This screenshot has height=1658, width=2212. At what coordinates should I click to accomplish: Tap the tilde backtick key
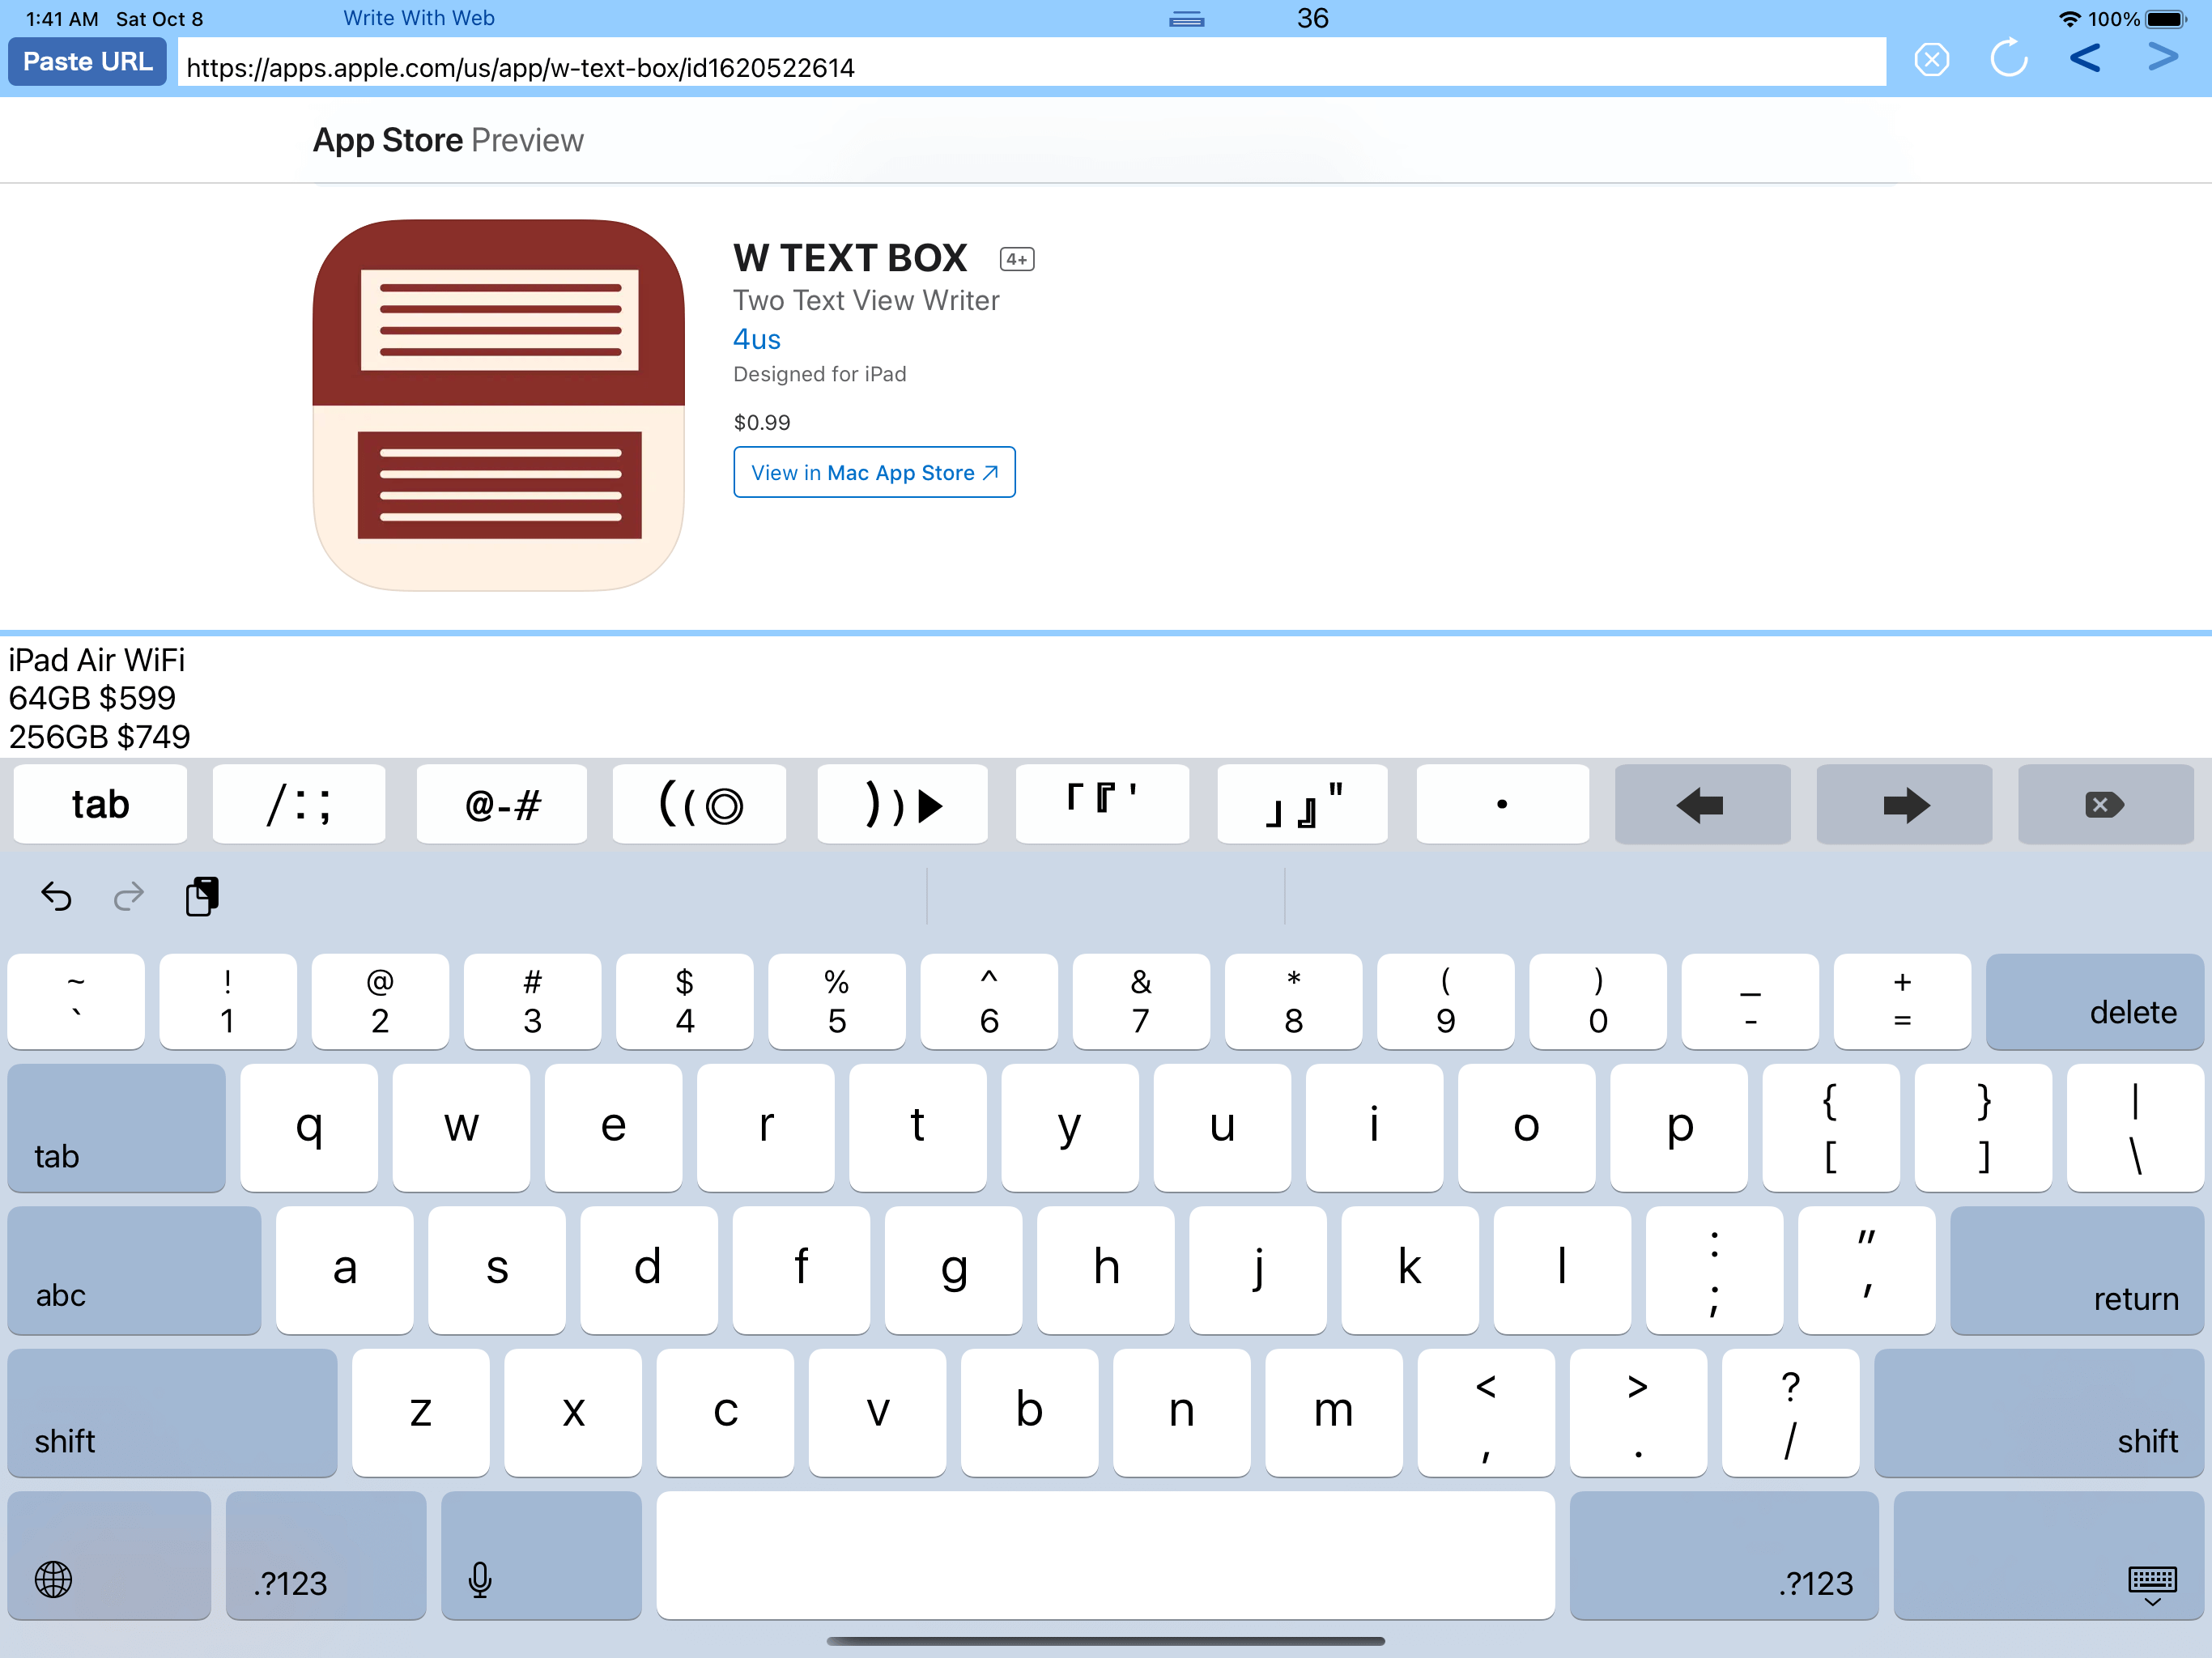[x=76, y=1001]
